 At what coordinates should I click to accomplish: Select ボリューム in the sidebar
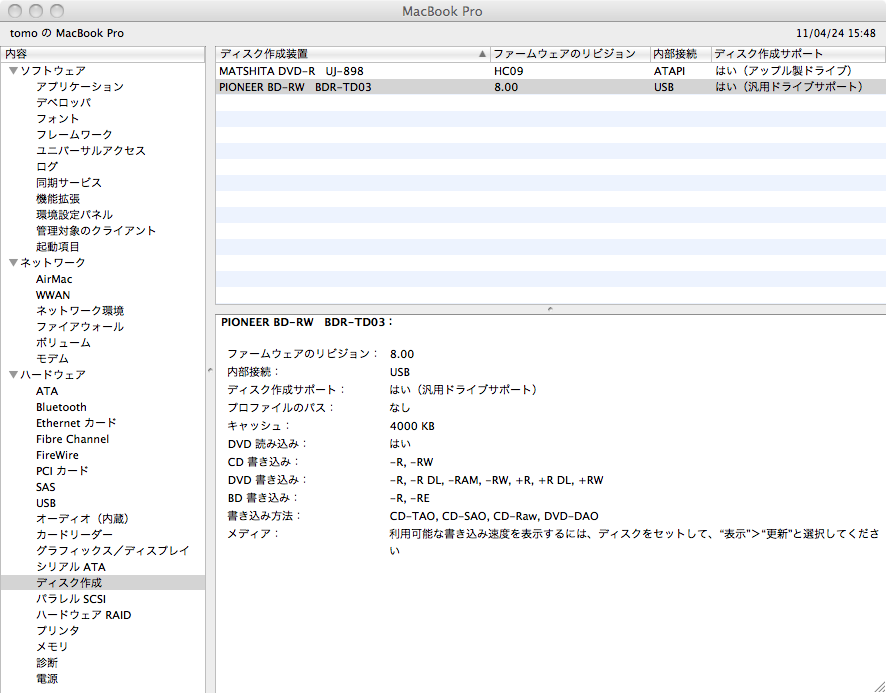point(63,343)
